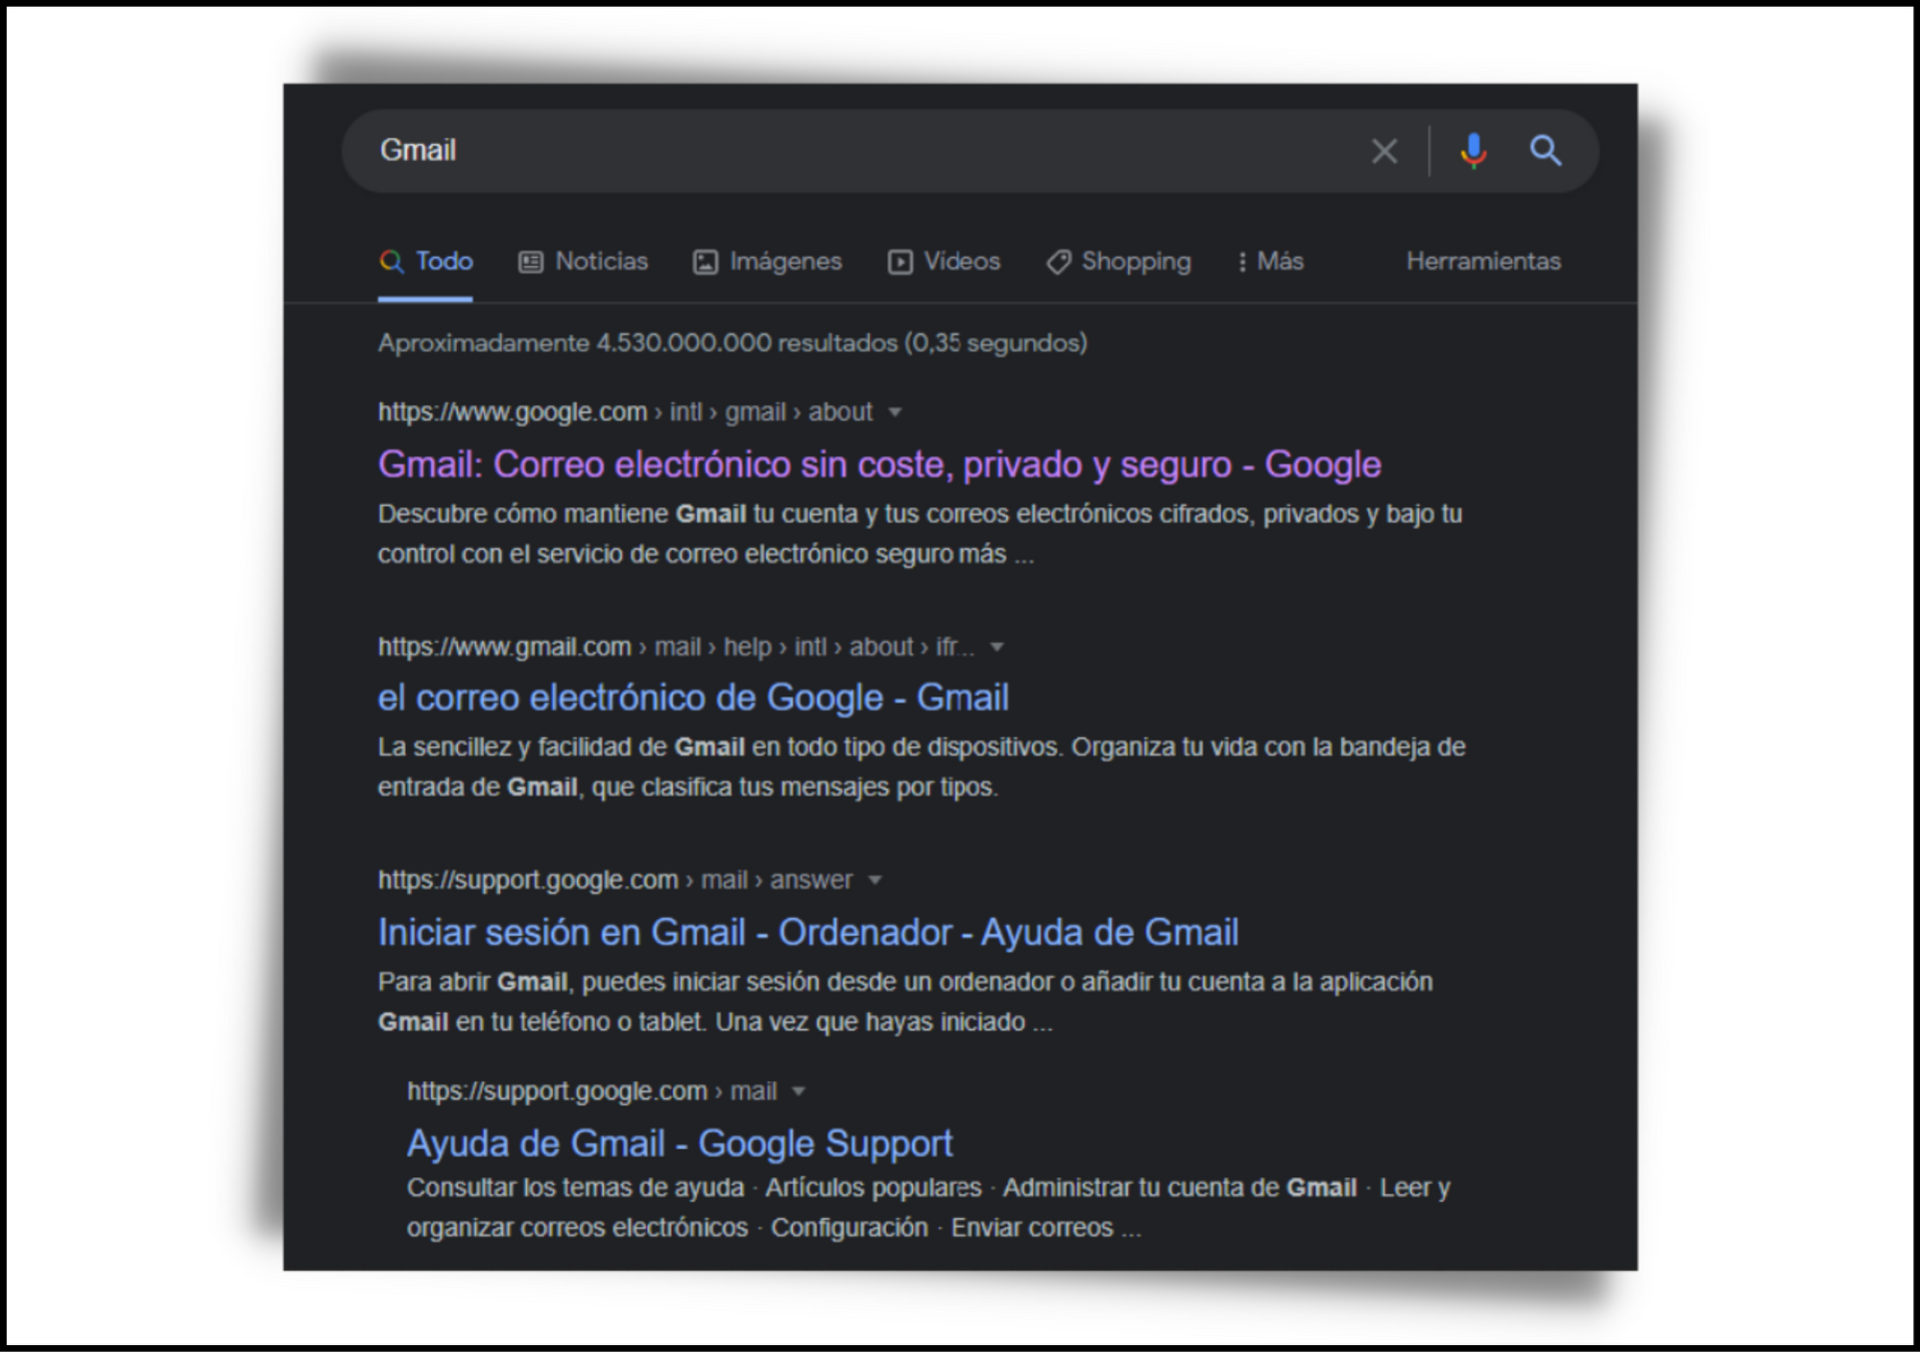Screen dimensions: 1920x1352
Task: Switch to the Imágenes tab
Action: [767, 262]
